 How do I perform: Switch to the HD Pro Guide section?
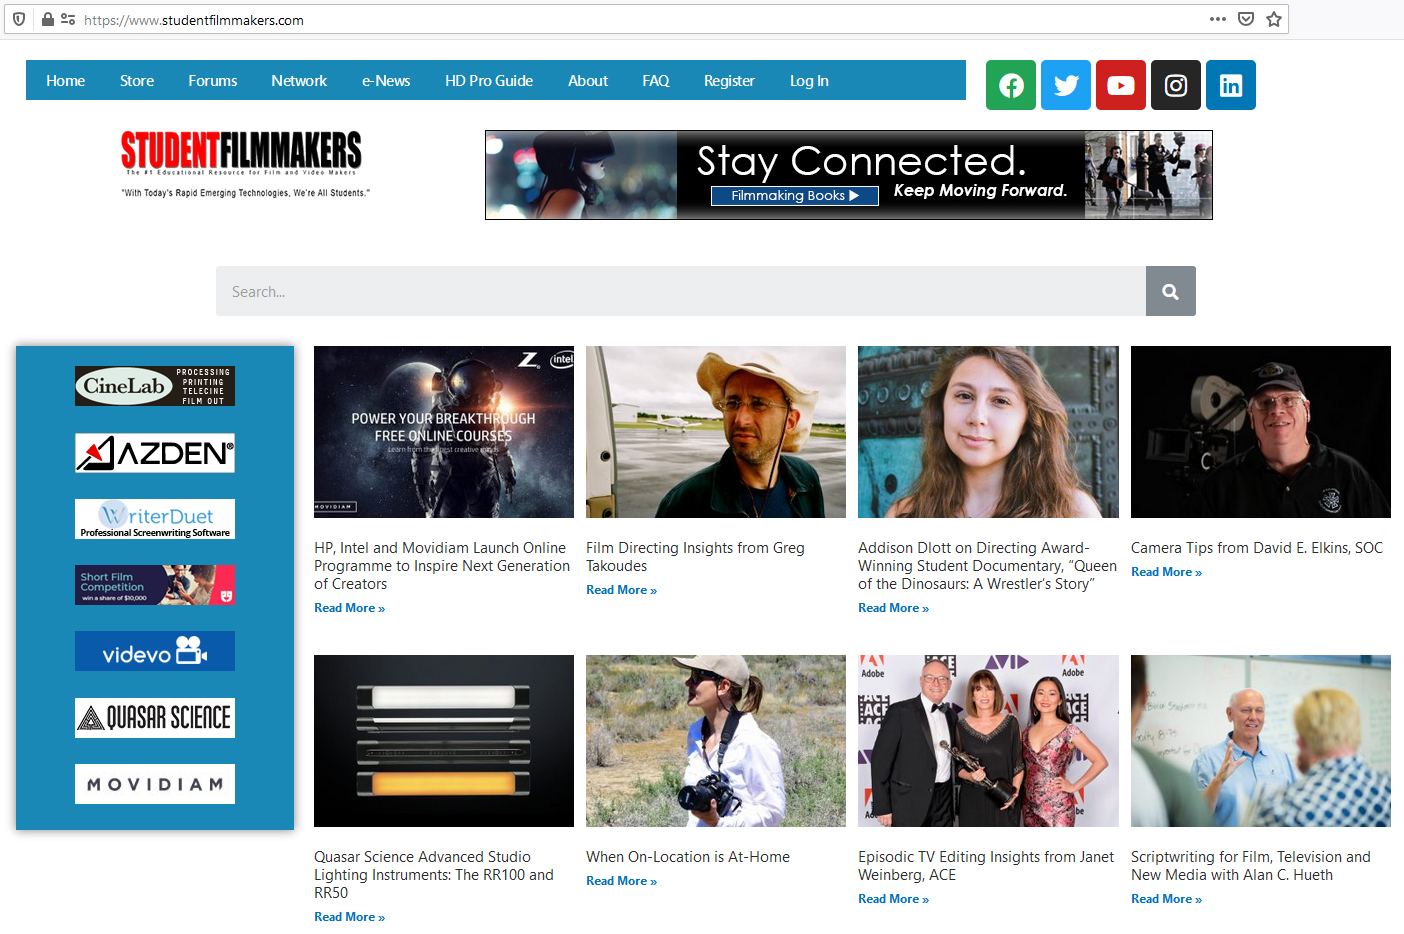coord(489,80)
